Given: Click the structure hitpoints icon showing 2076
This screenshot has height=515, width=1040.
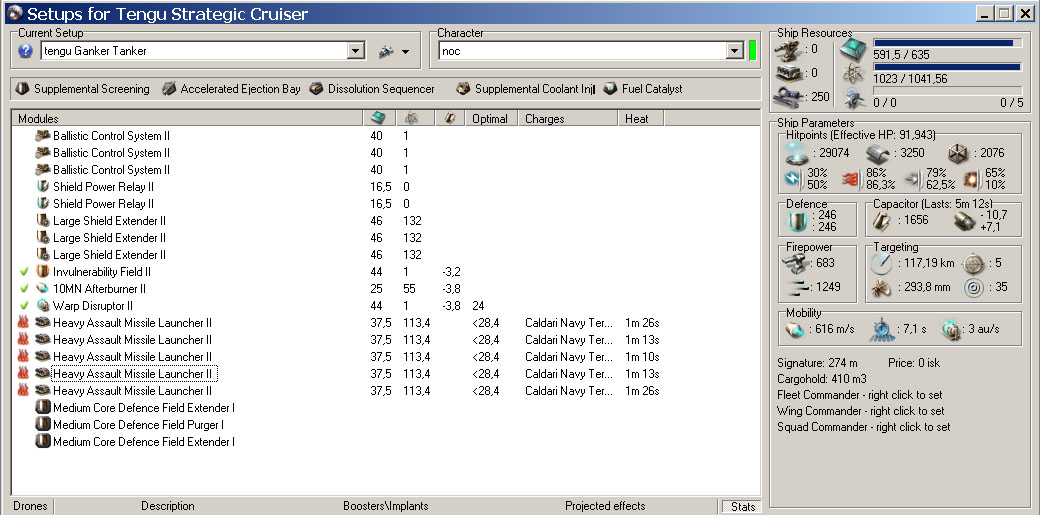Looking at the screenshot, I should [x=958, y=153].
